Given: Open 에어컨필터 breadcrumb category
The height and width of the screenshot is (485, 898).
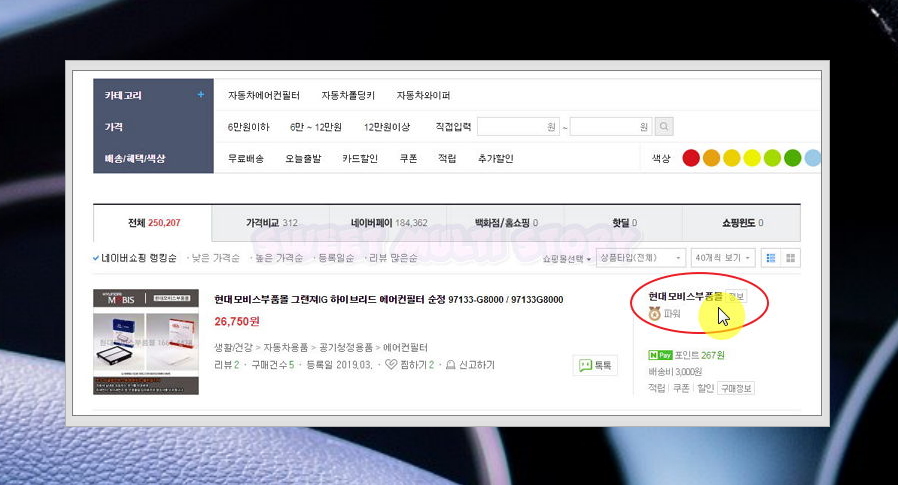Looking at the screenshot, I should (405, 348).
